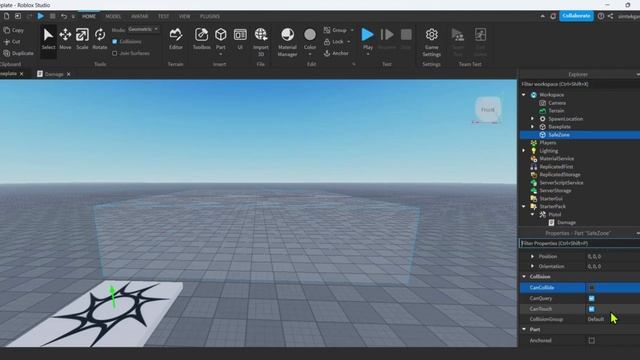
Task: Click the Collaborate button
Action: [576, 16]
